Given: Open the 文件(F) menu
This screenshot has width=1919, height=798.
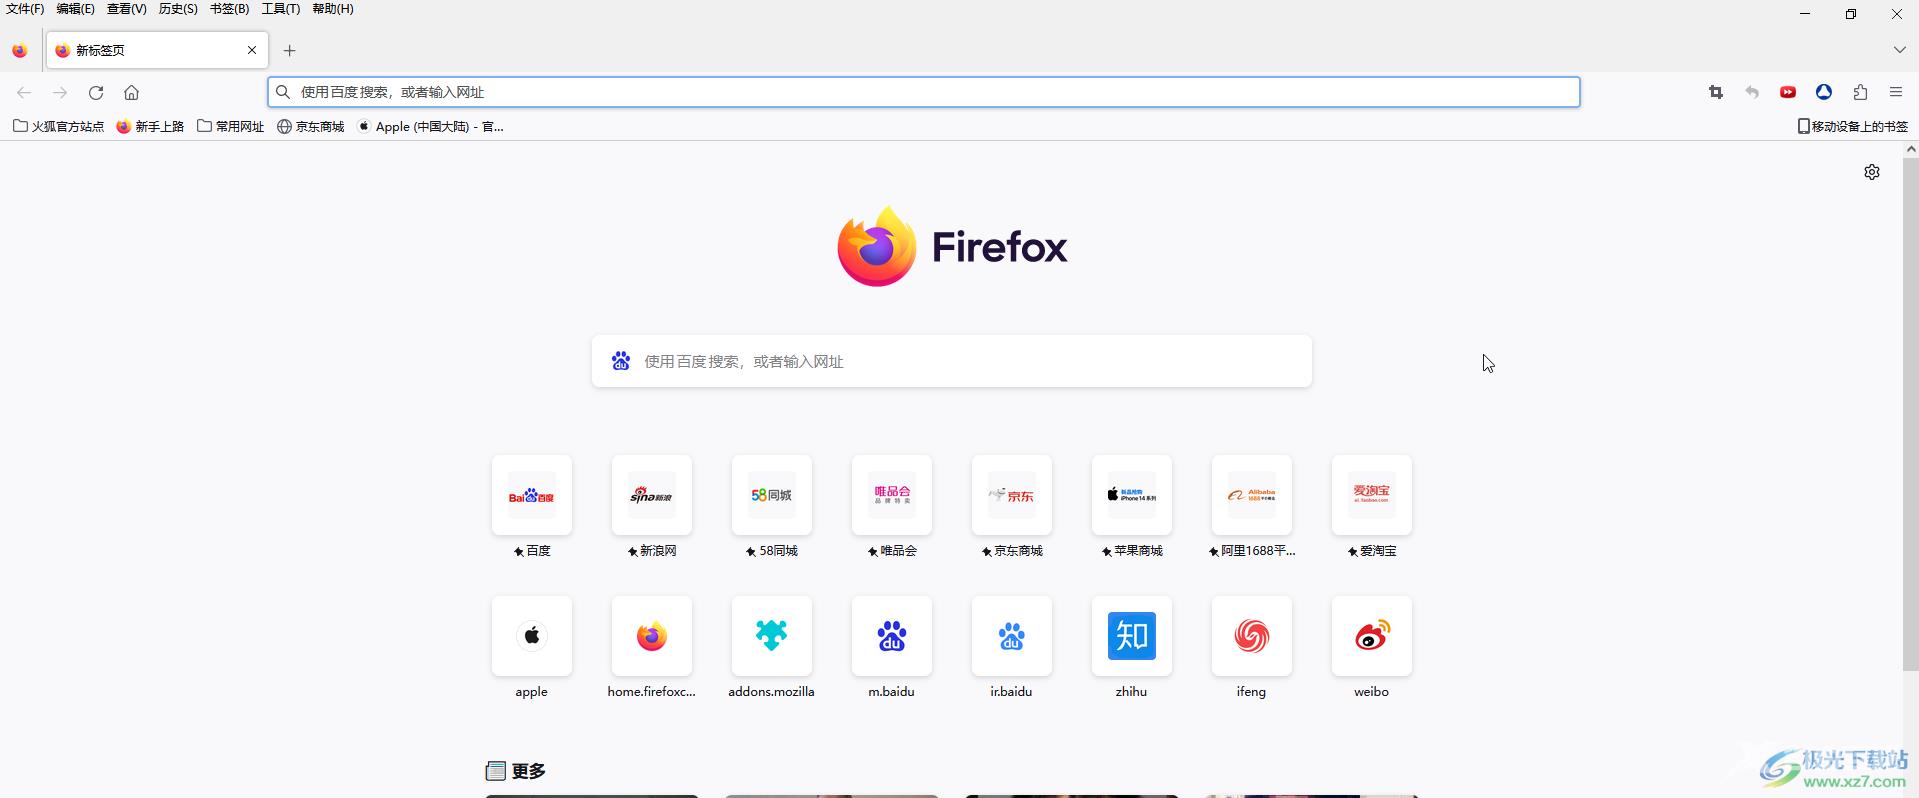Looking at the screenshot, I should click(25, 9).
